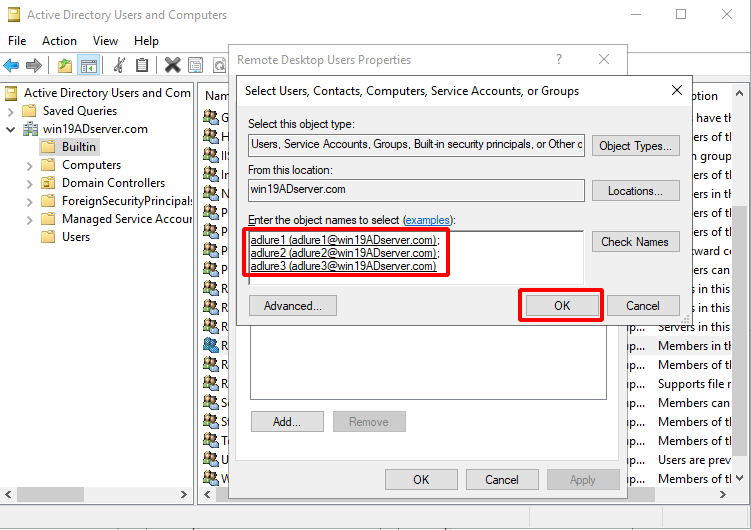
Task: Click group icon of row starting with G
Action: pos(211,117)
